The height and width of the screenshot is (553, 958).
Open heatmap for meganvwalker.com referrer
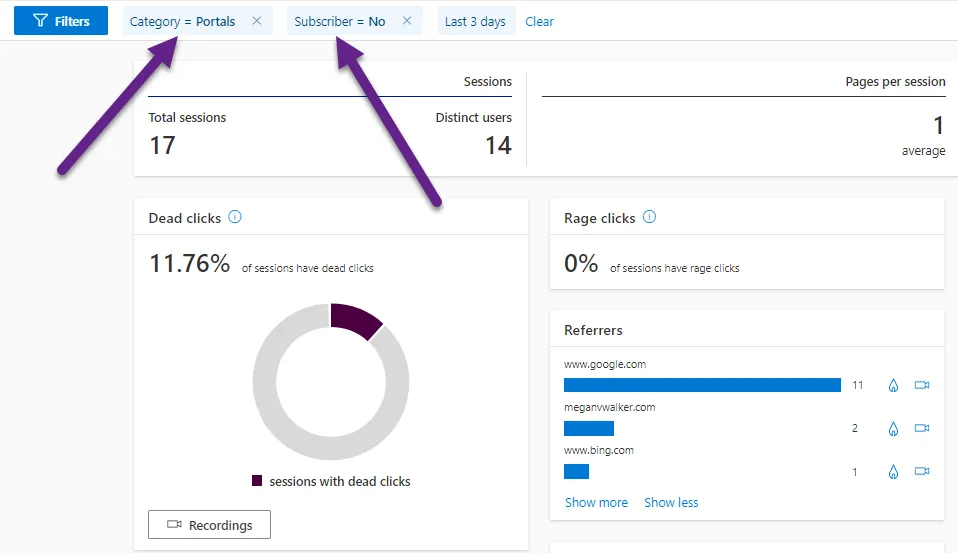pyautogui.click(x=893, y=428)
